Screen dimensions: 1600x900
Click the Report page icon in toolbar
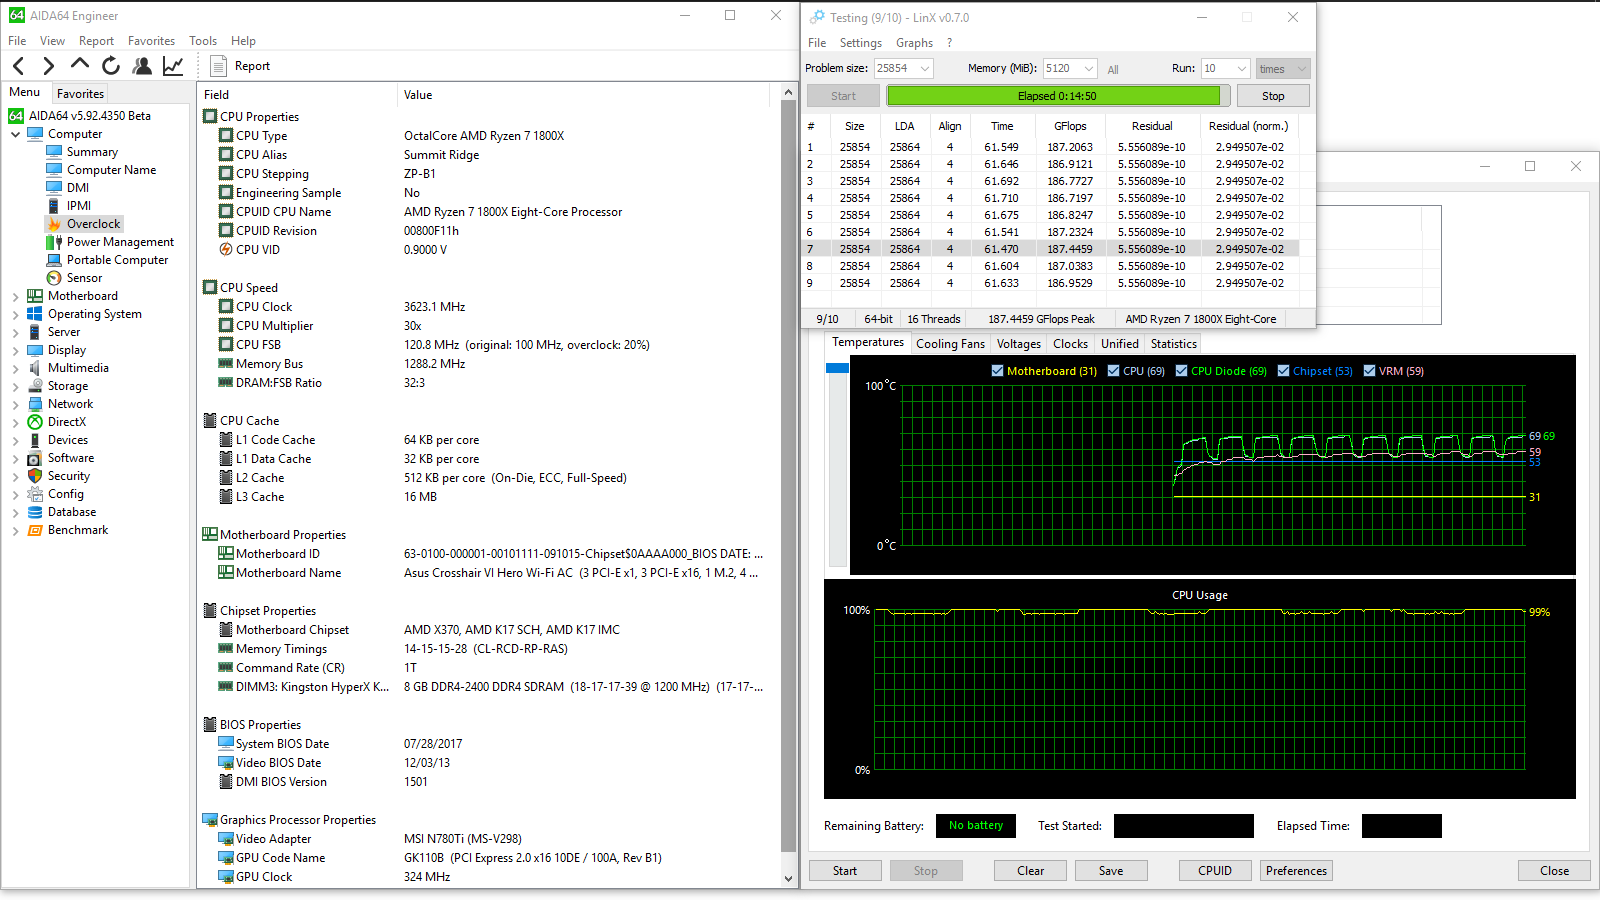point(218,66)
